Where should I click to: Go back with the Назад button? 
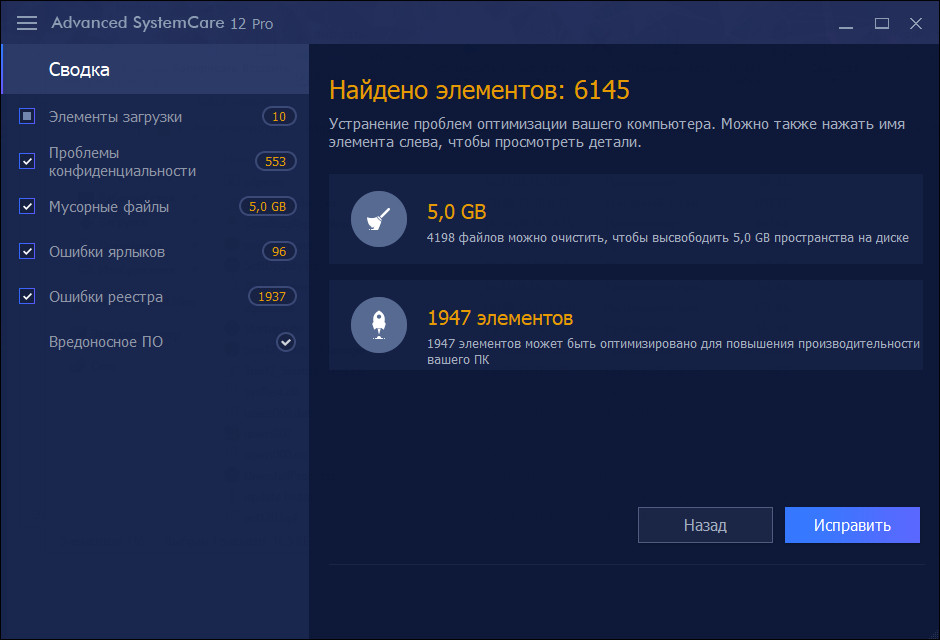705,525
